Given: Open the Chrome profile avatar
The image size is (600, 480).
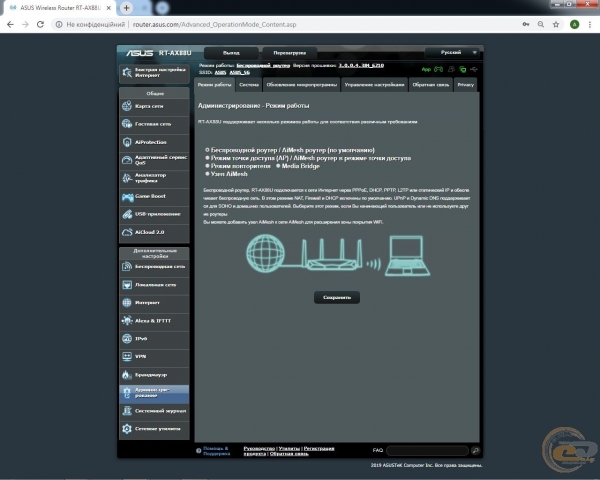Looking at the screenshot, I should pyautogui.click(x=574, y=24).
